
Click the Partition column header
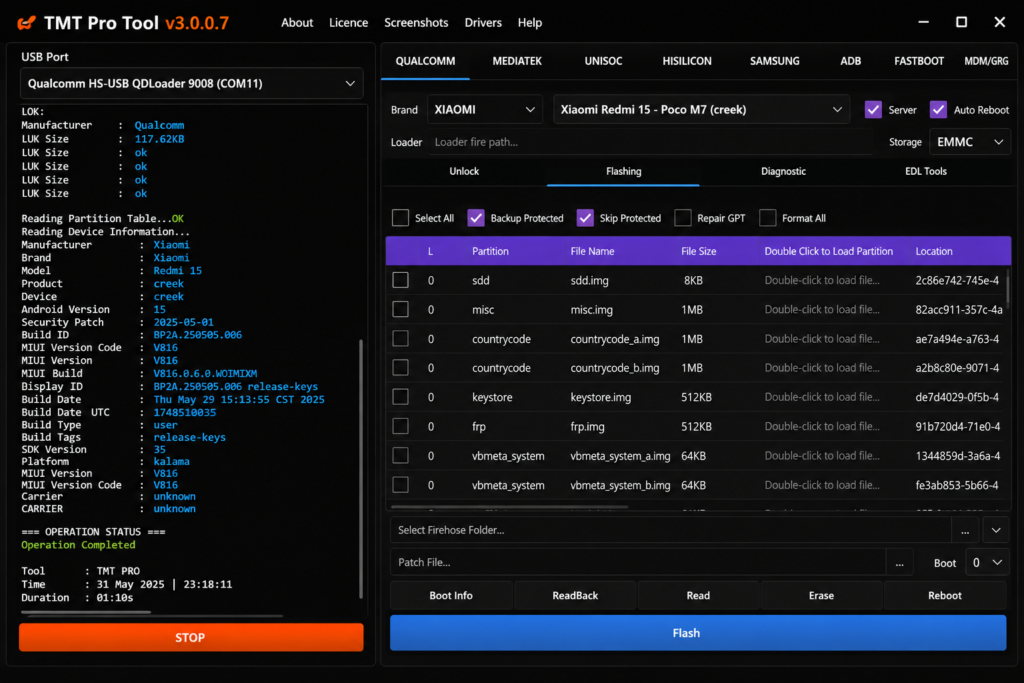coord(490,251)
